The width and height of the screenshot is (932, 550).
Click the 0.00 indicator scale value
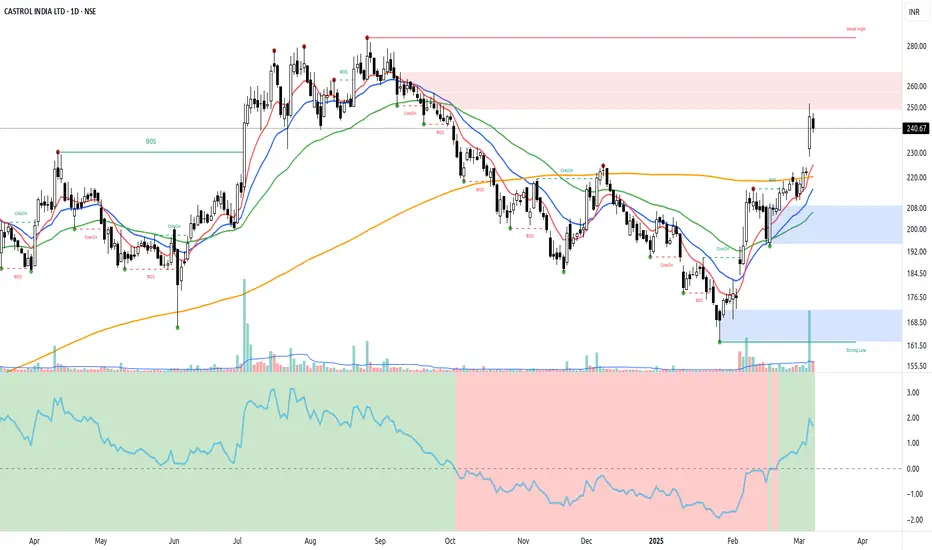914,469
